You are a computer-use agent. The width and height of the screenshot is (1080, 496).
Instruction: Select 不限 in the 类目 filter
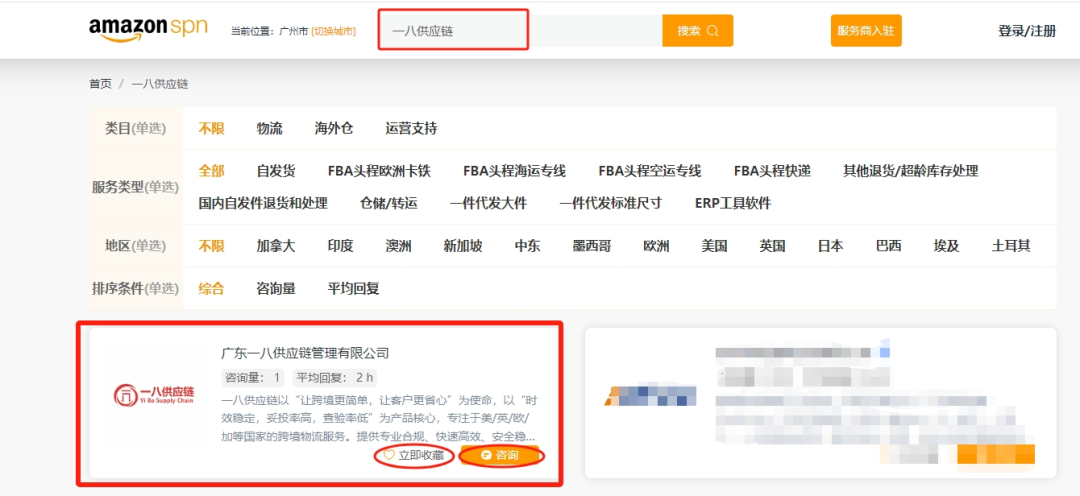211,128
